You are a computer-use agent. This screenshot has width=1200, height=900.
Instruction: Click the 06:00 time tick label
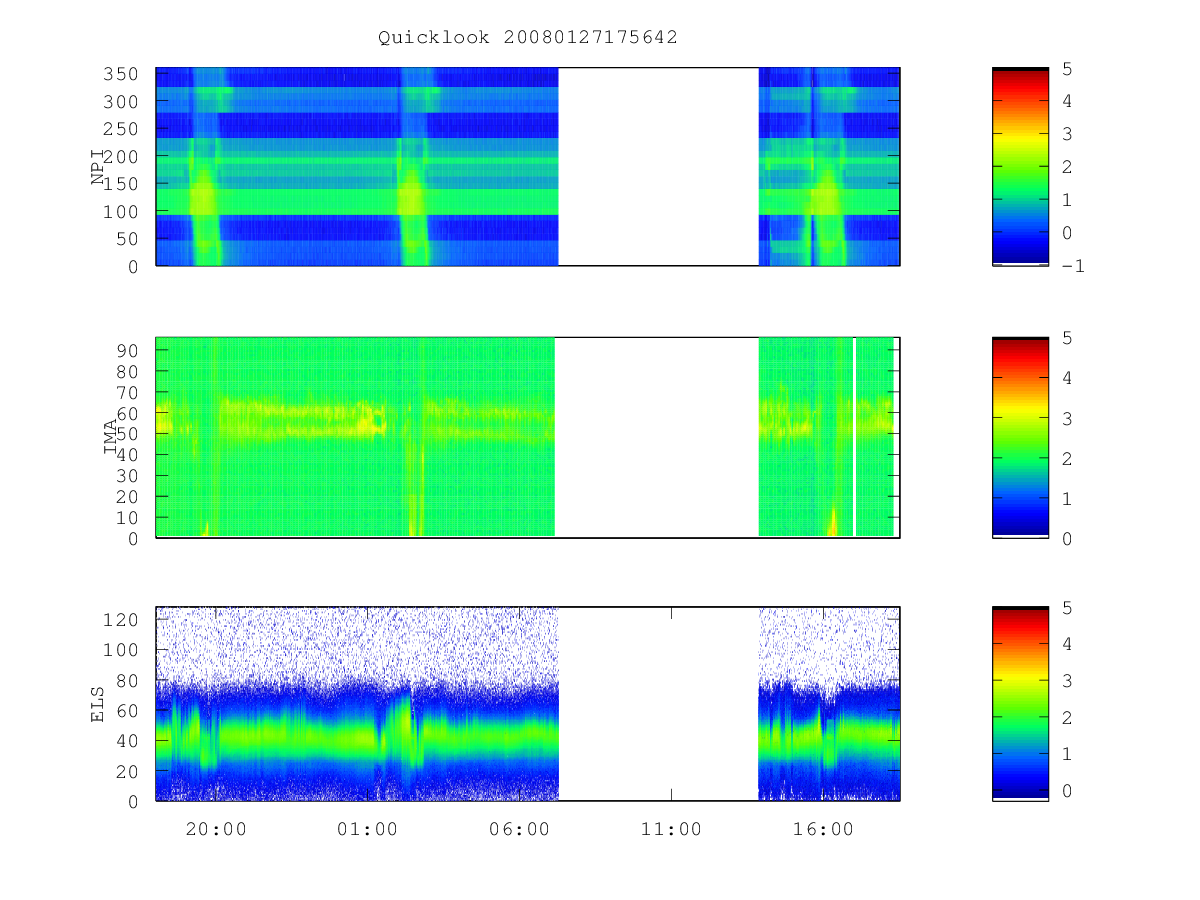[519, 829]
